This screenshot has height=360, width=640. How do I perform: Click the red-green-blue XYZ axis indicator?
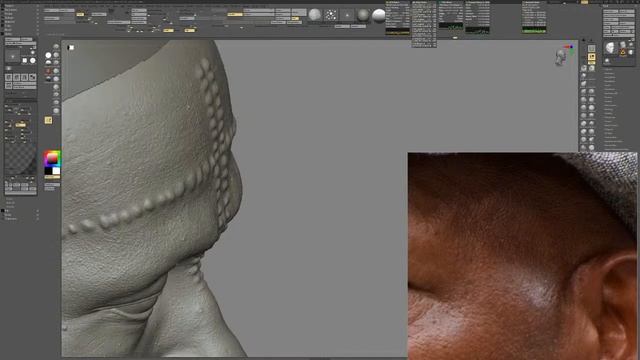[569, 48]
